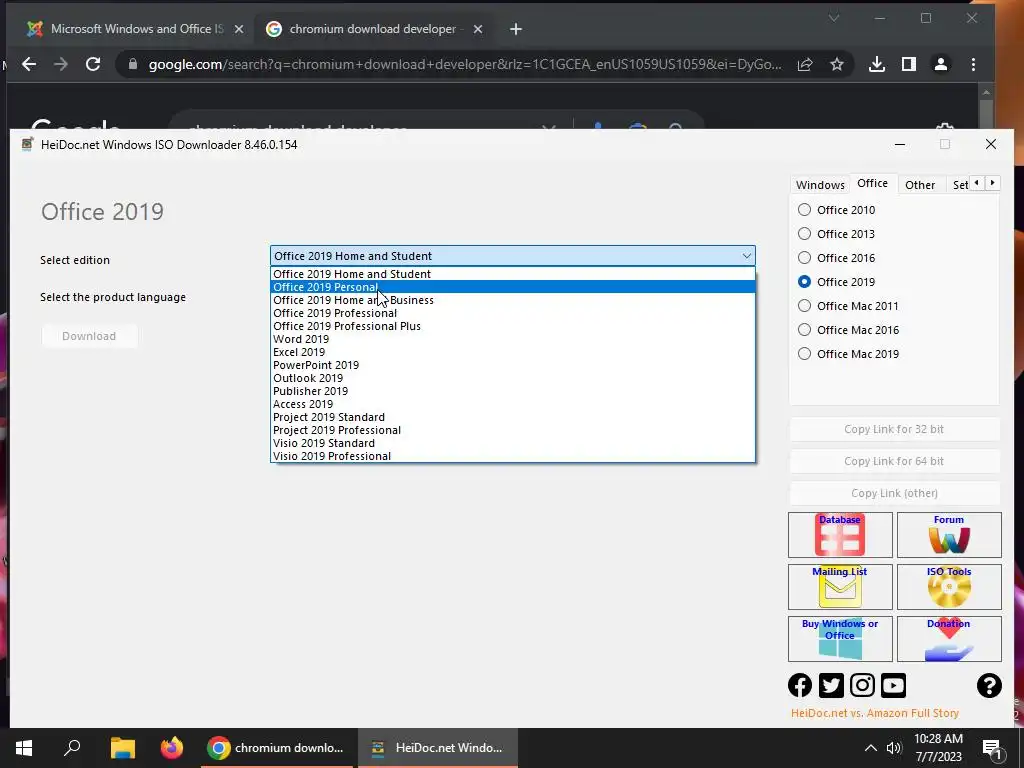Image resolution: width=1024 pixels, height=768 pixels.
Task: Open the Database icon tile
Action: pyautogui.click(x=840, y=535)
